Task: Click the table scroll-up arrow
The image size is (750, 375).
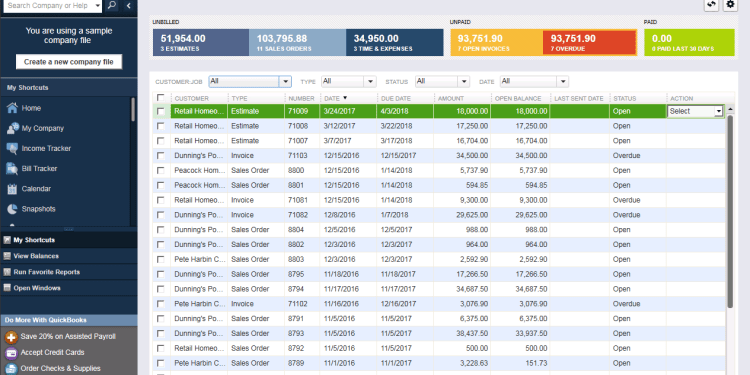Action: (x=730, y=110)
